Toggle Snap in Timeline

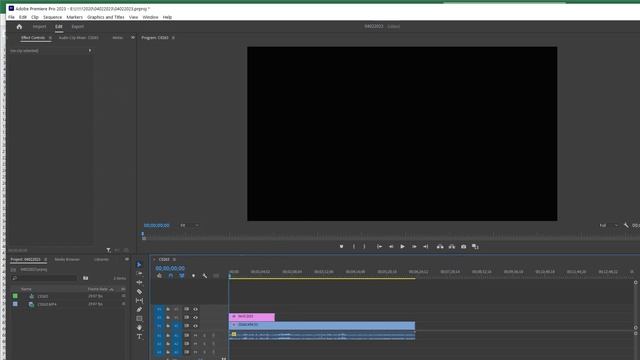(x=171, y=276)
